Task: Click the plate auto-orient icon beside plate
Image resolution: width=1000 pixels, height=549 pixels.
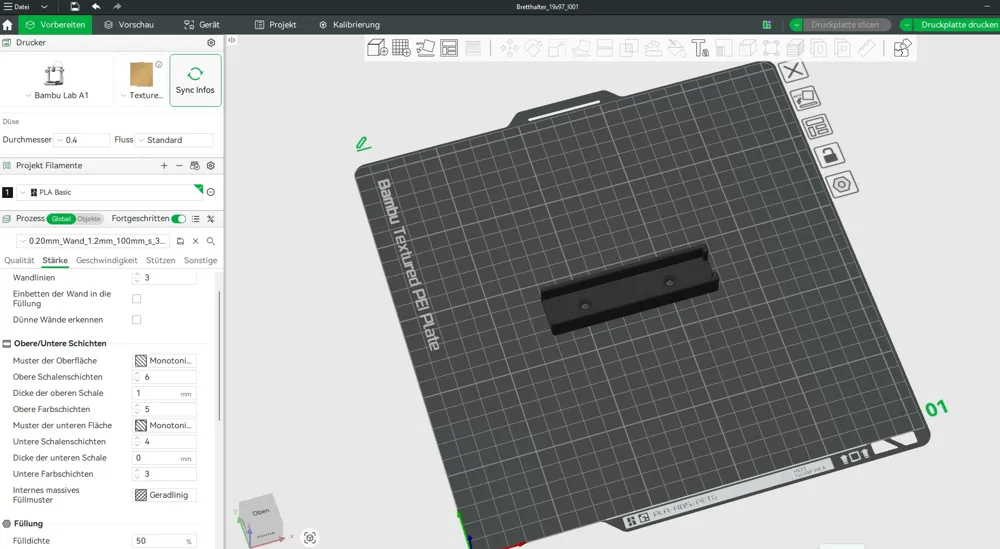Action: [805, 98]
